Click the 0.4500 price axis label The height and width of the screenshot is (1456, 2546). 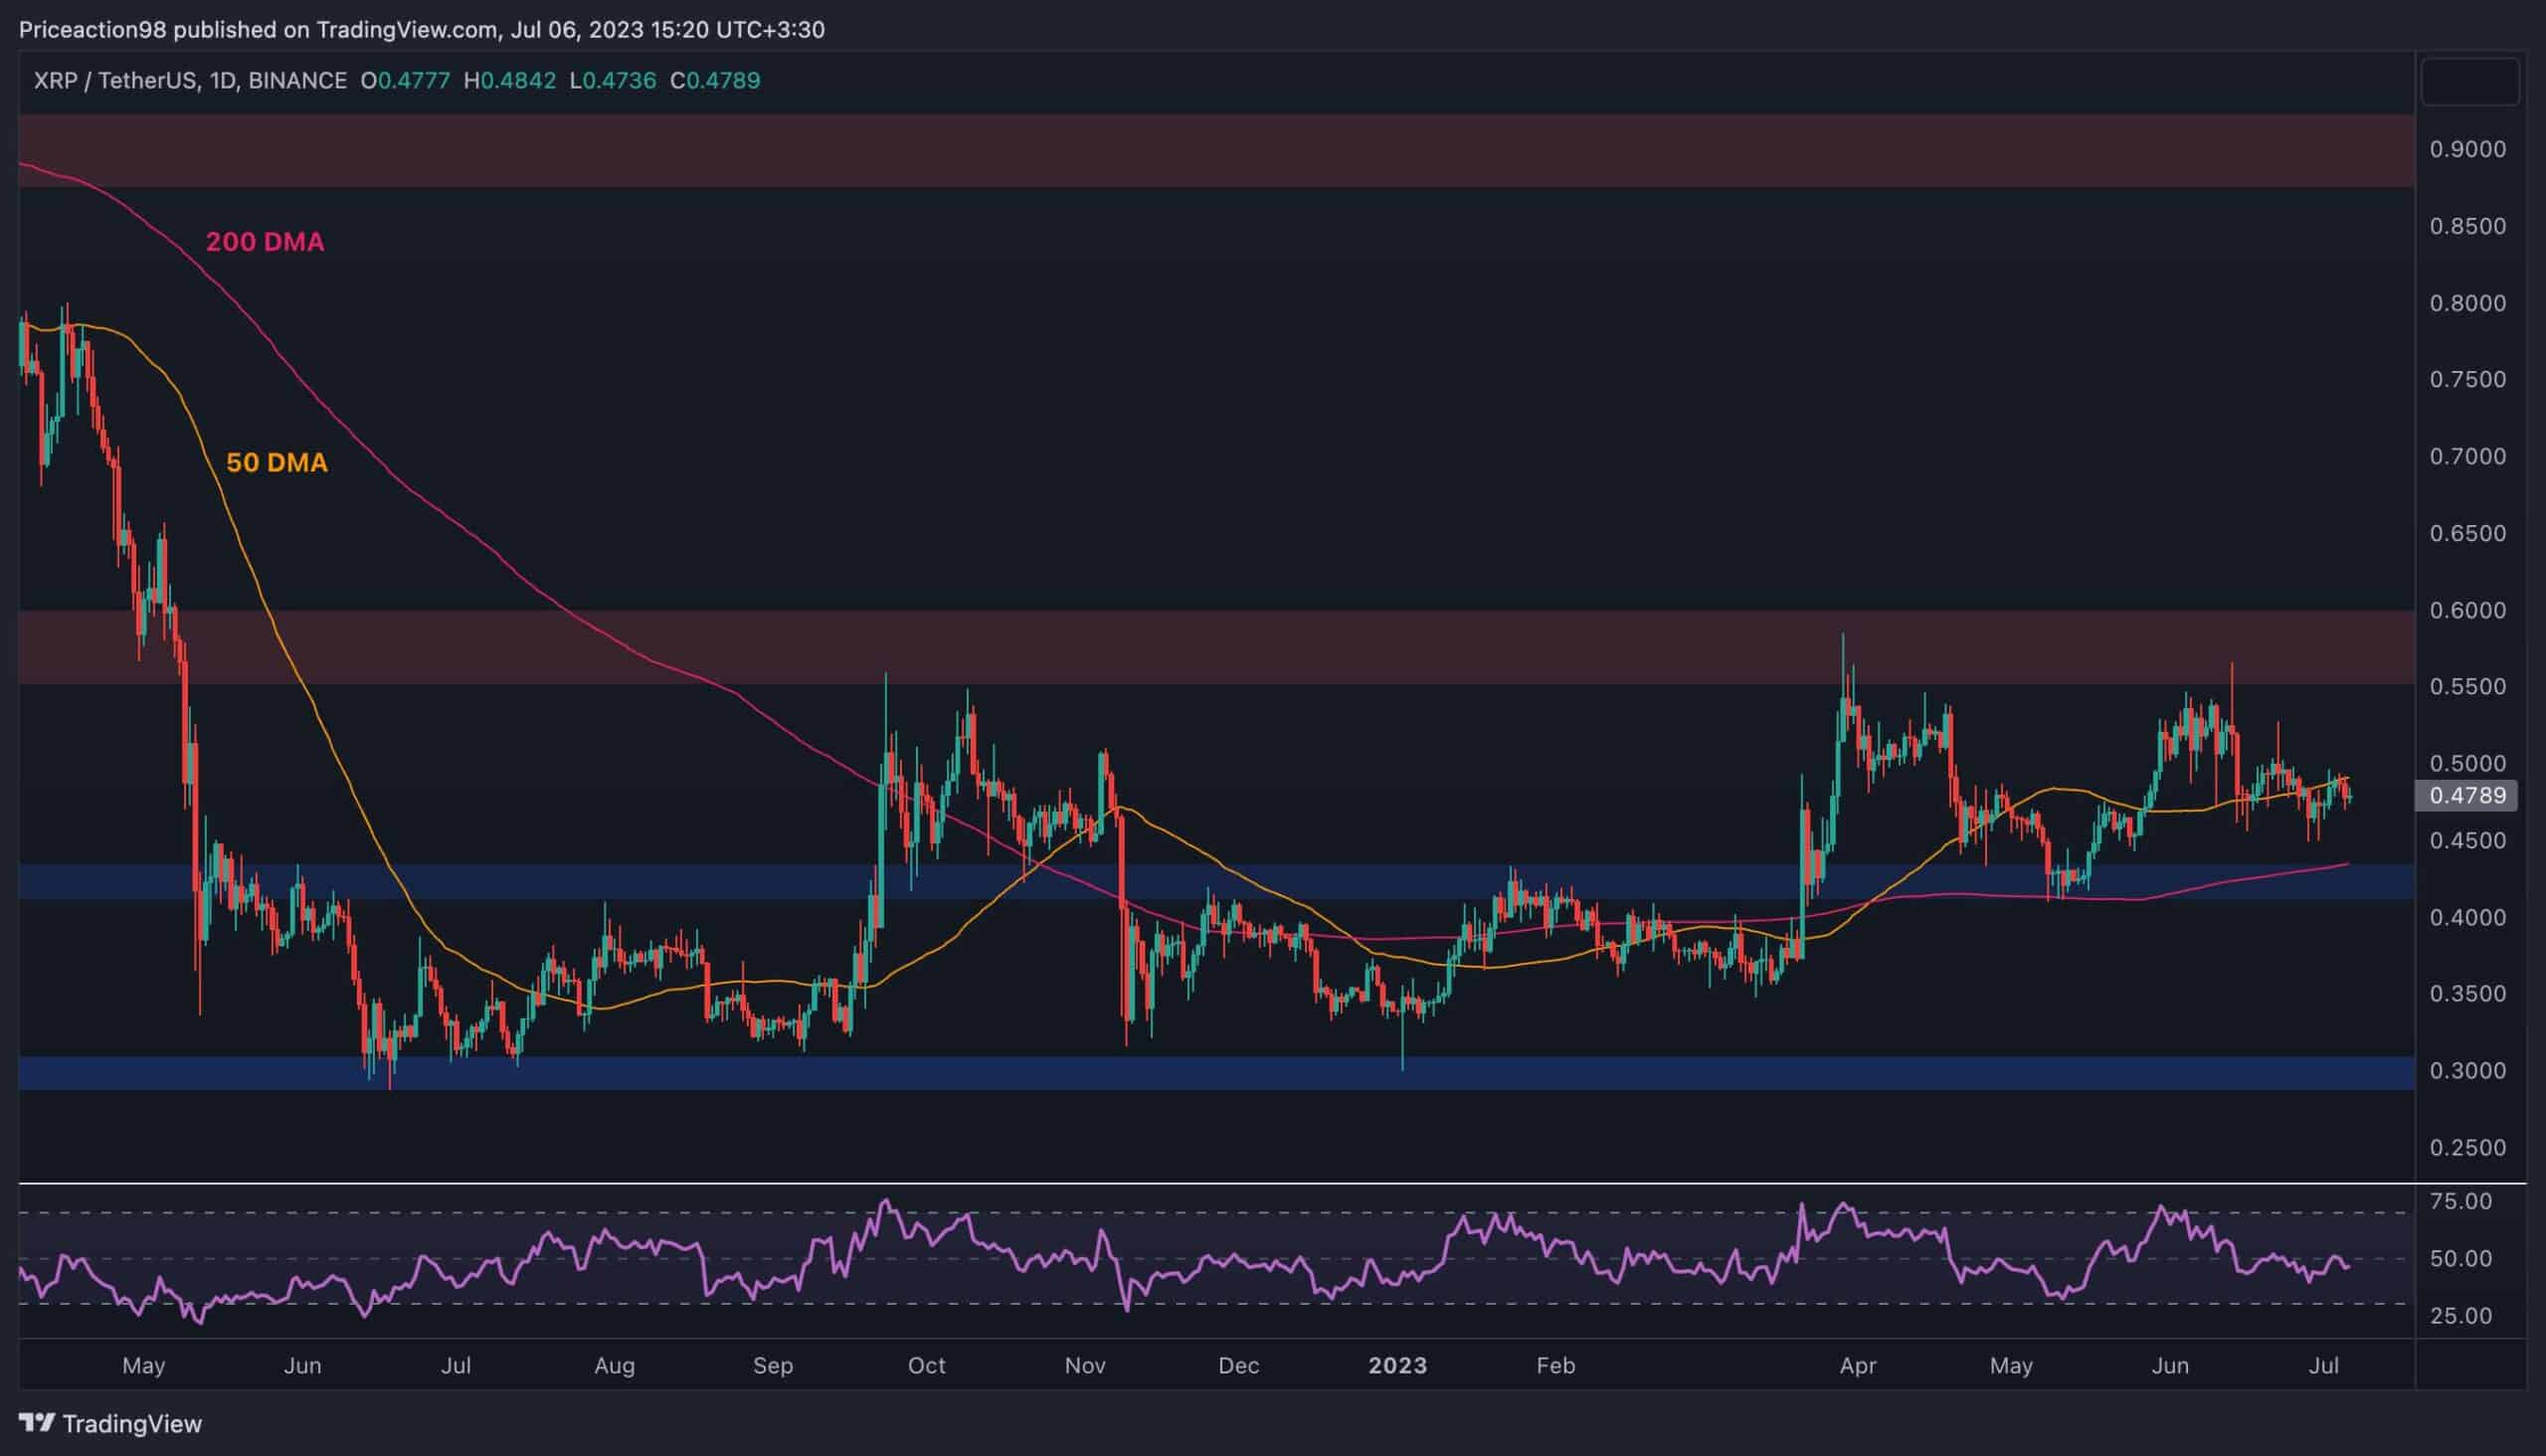tap(2468, 840)
